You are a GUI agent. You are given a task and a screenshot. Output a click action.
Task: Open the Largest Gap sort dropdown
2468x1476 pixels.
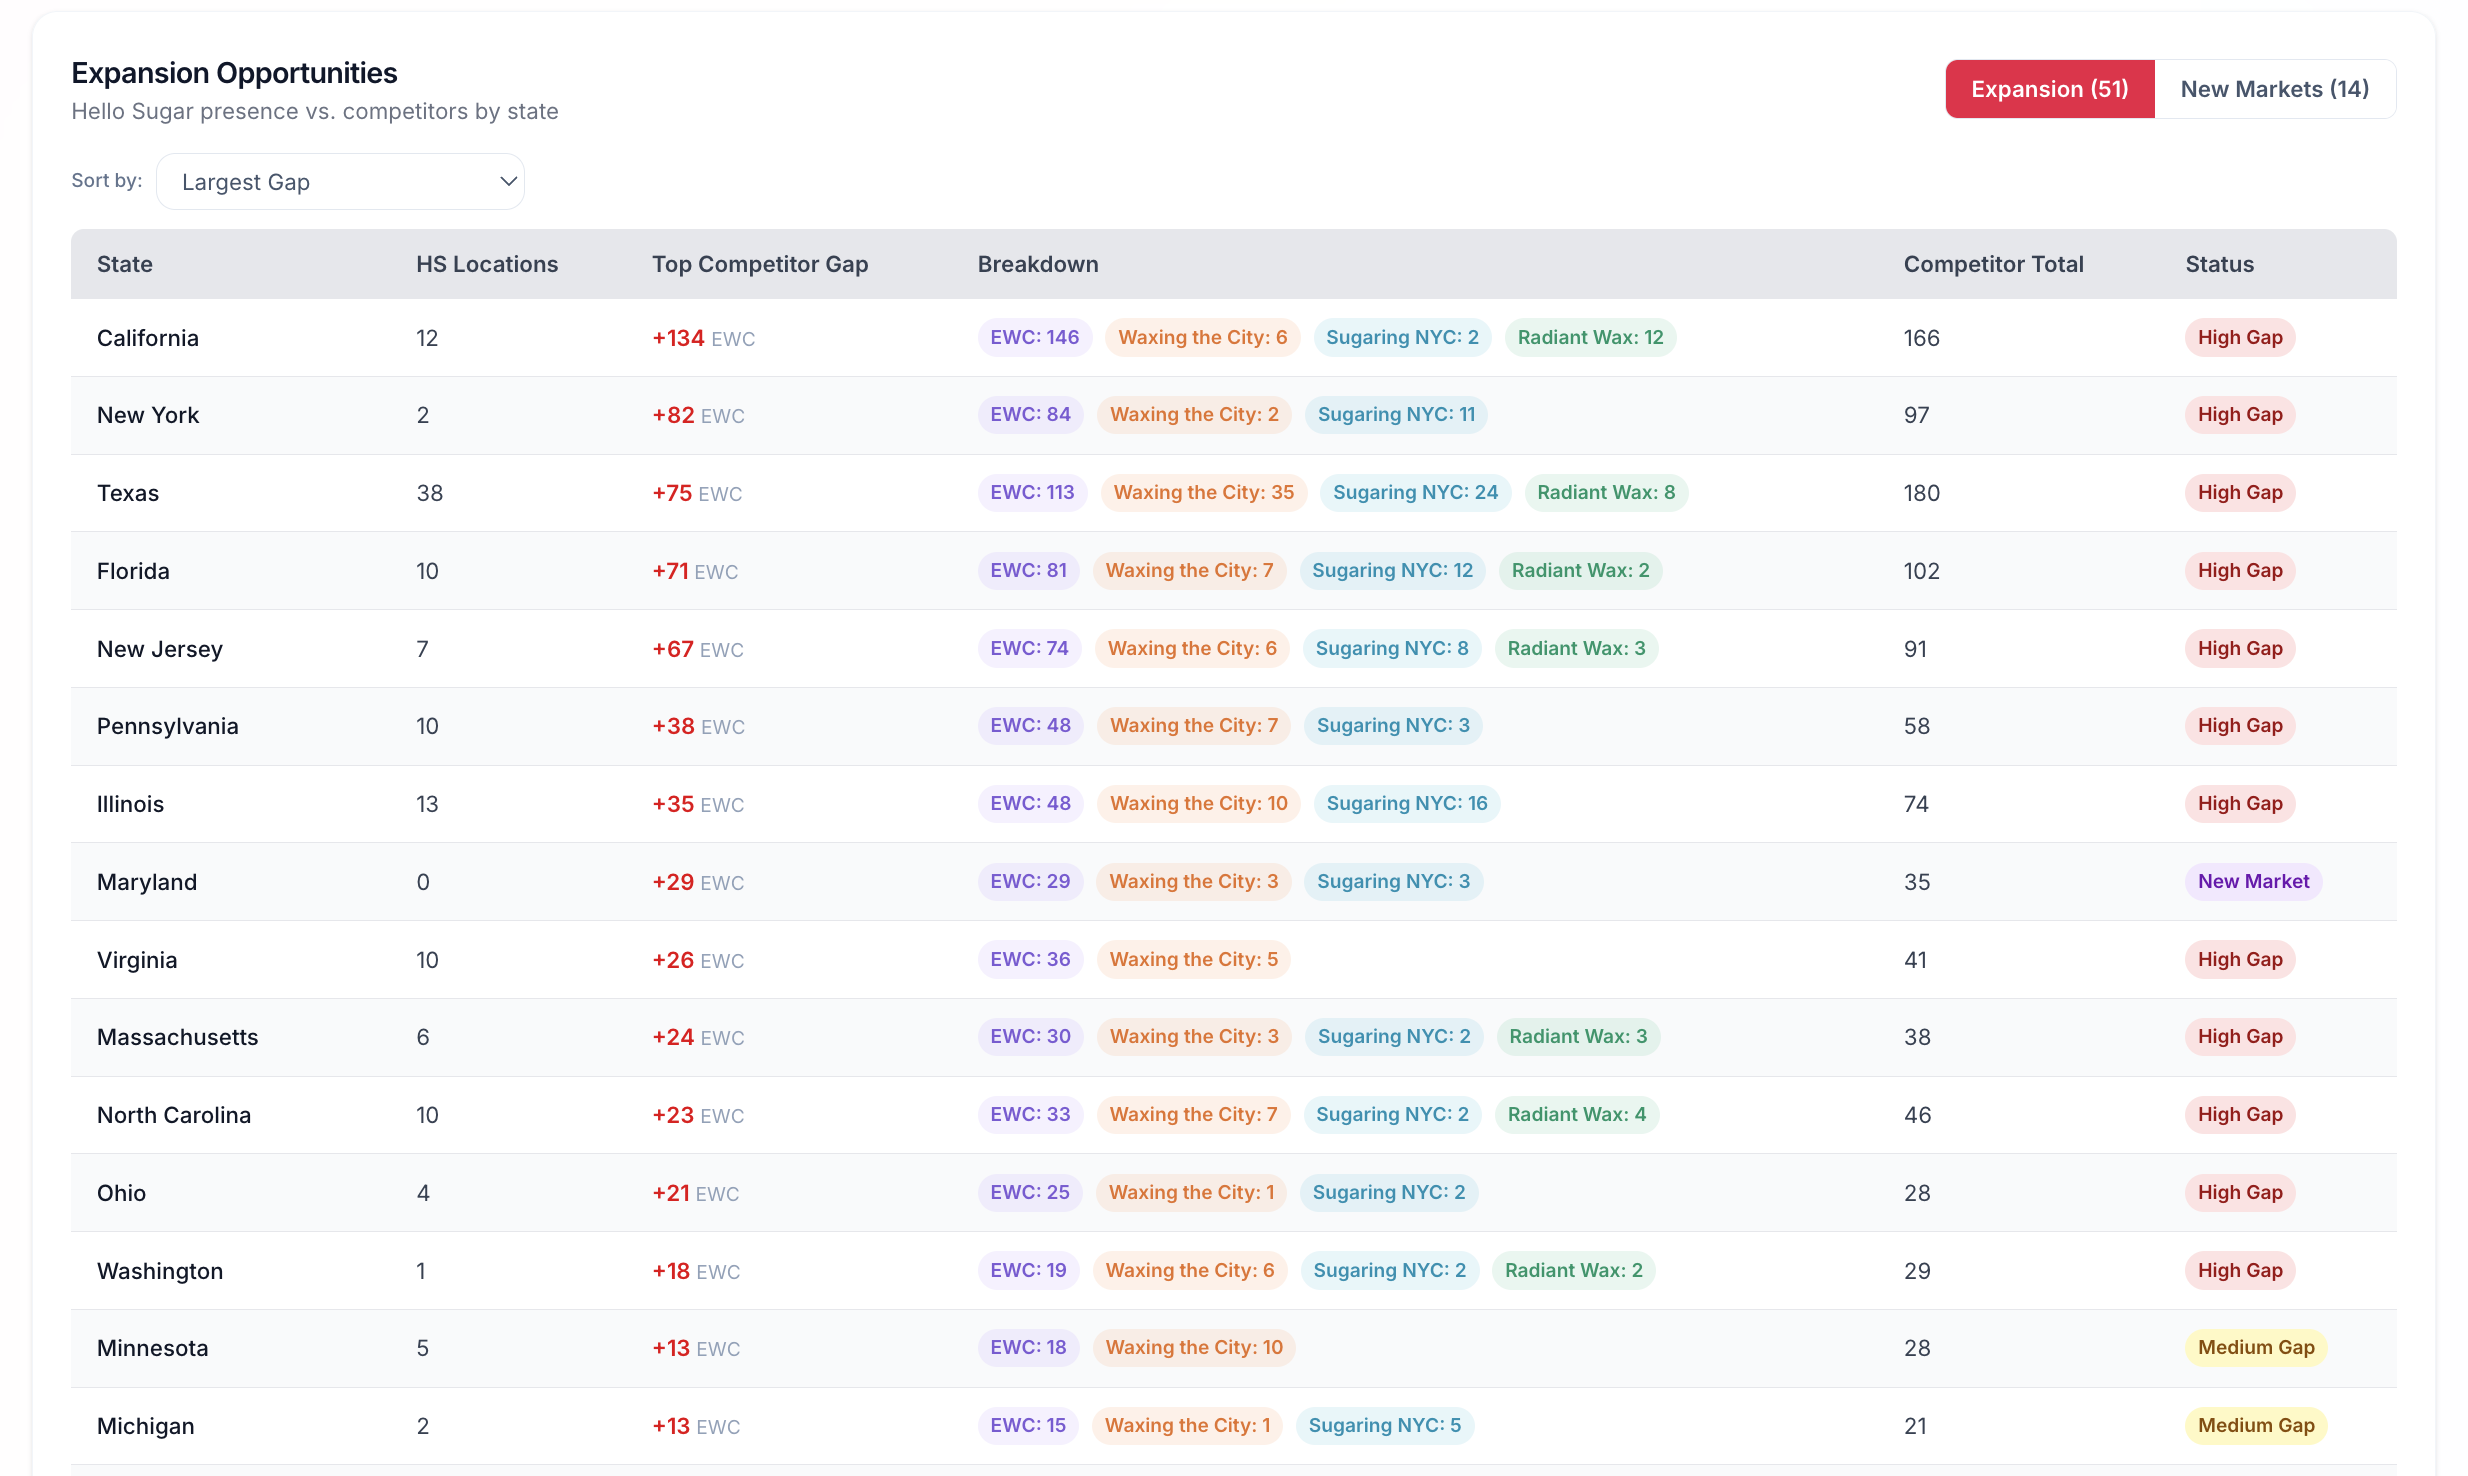[x=340, y=182]
